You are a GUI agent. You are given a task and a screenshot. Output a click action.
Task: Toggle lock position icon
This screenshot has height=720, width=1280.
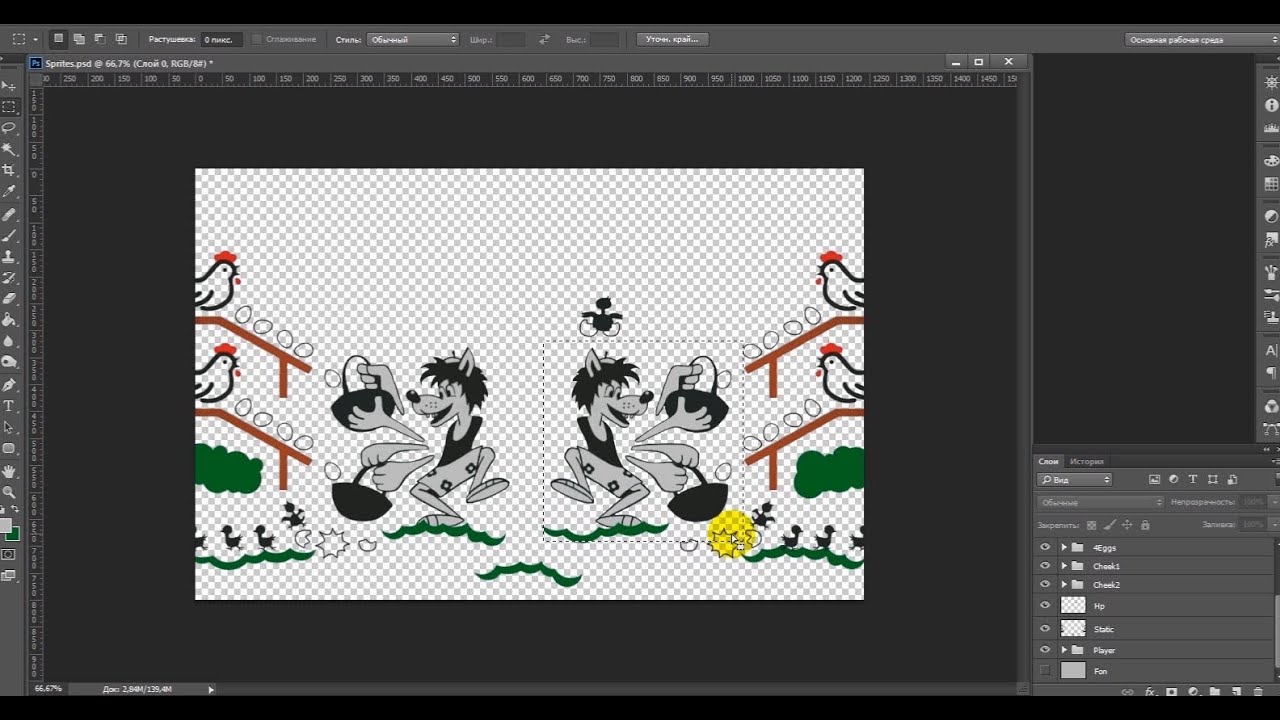(x=1127, y=525)
